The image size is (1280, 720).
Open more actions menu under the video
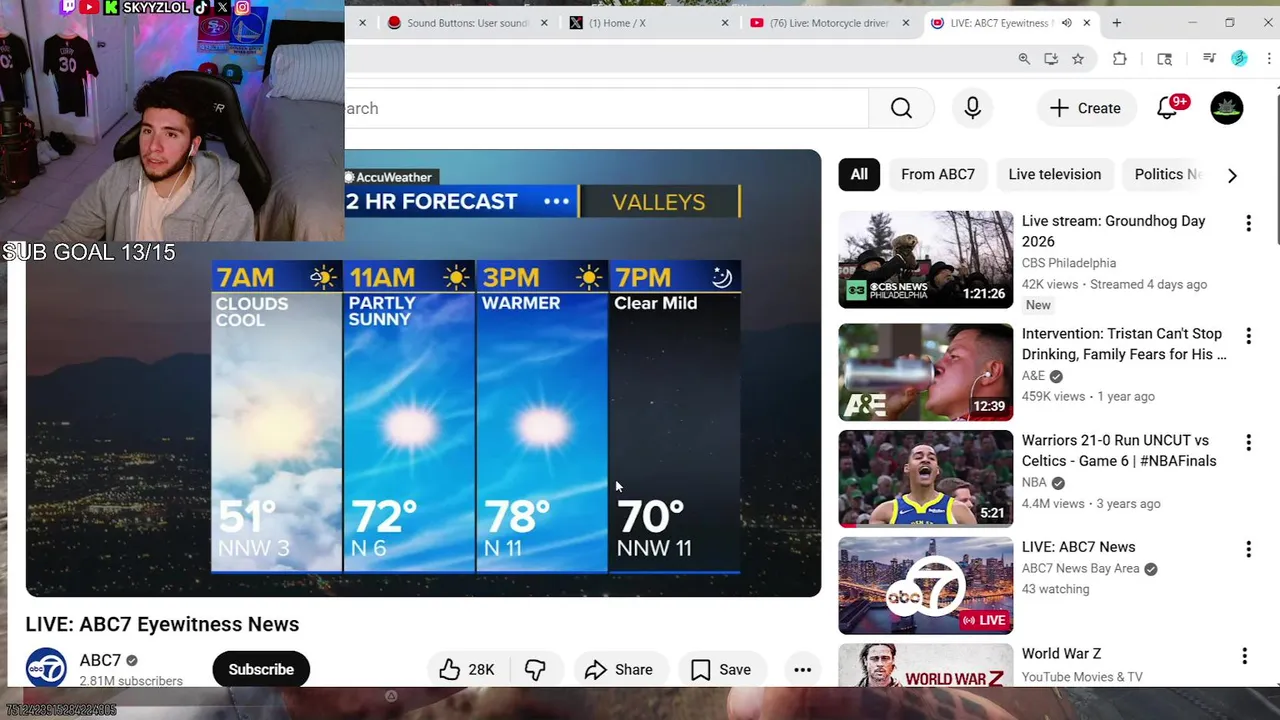(x=802, y=670)
